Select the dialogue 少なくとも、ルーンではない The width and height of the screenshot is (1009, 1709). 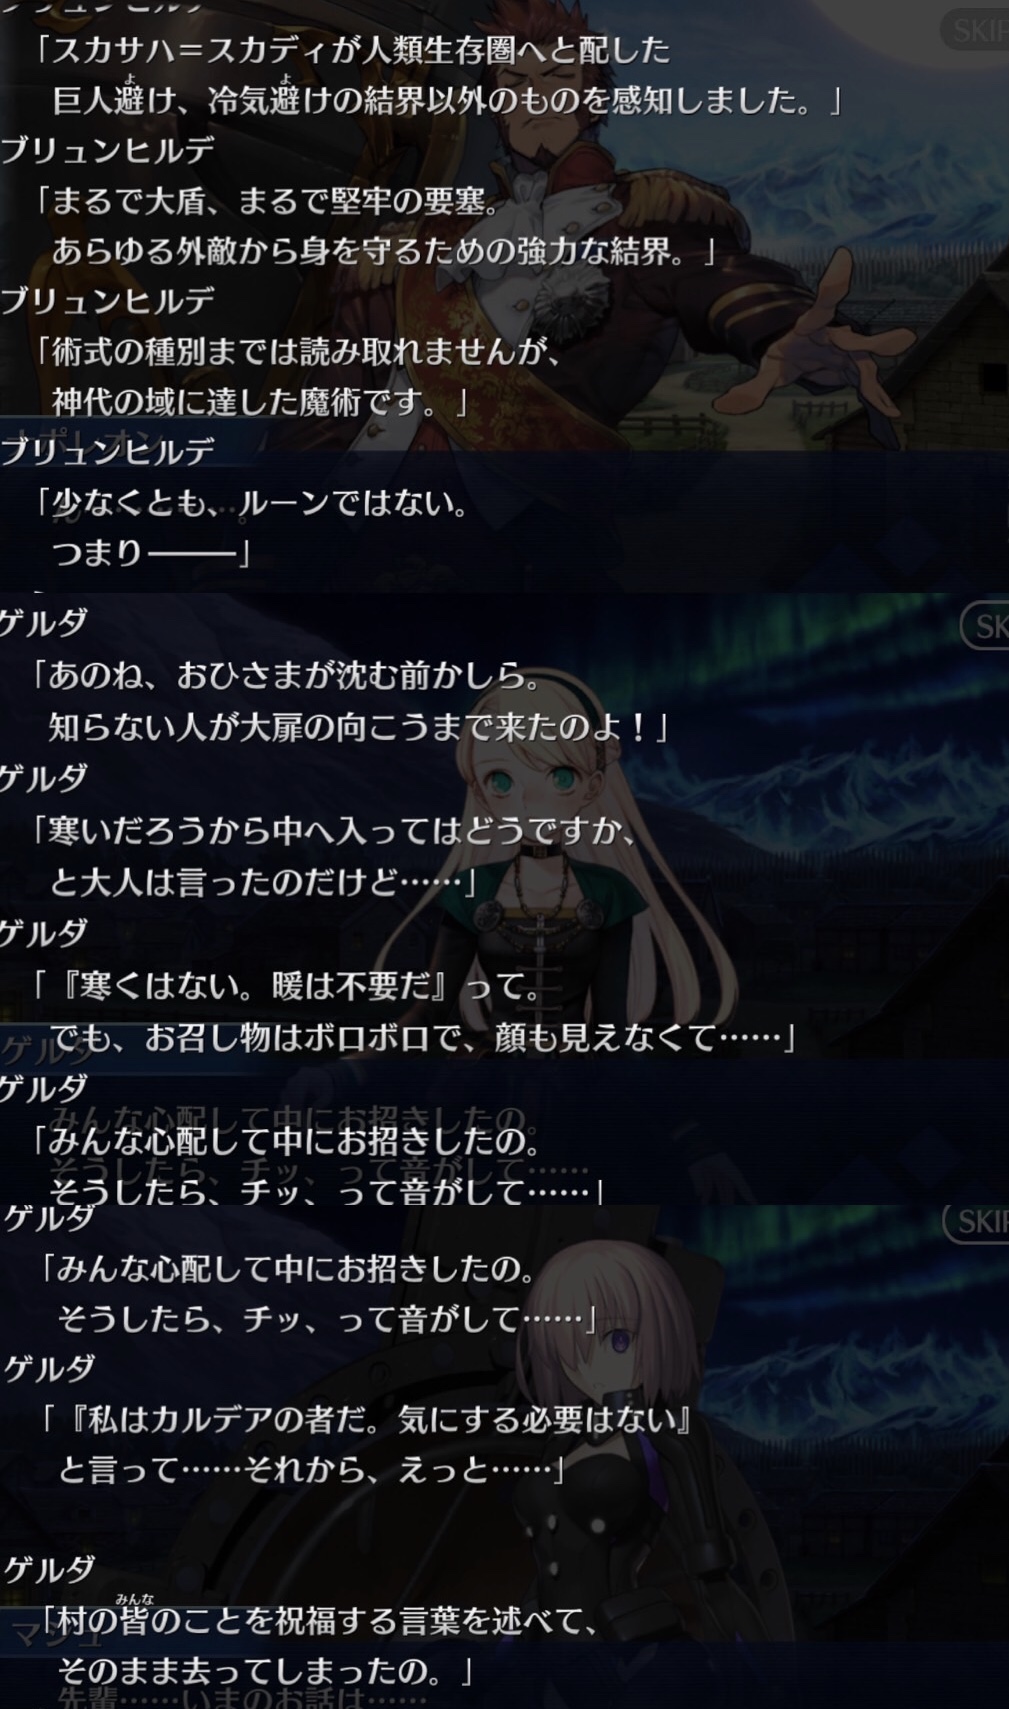pyautogui.click(x=250, y=502)
